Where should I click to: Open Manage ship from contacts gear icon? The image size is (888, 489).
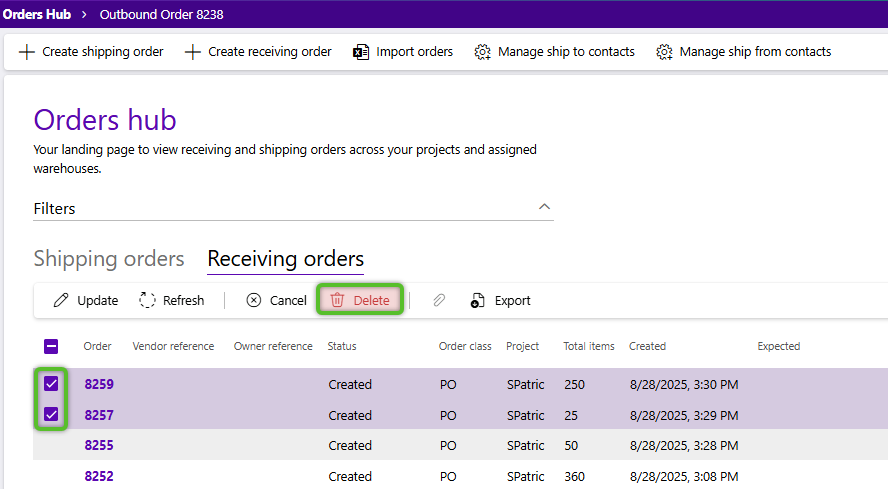tap(664, 52)
